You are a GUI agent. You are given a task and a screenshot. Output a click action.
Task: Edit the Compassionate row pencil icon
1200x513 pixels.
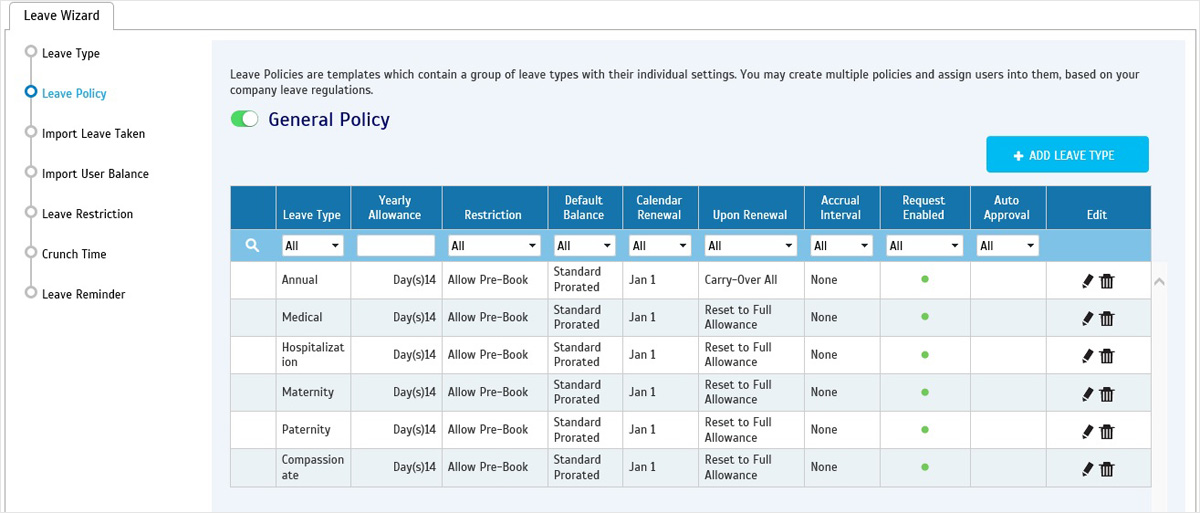tap(1088, 468)
